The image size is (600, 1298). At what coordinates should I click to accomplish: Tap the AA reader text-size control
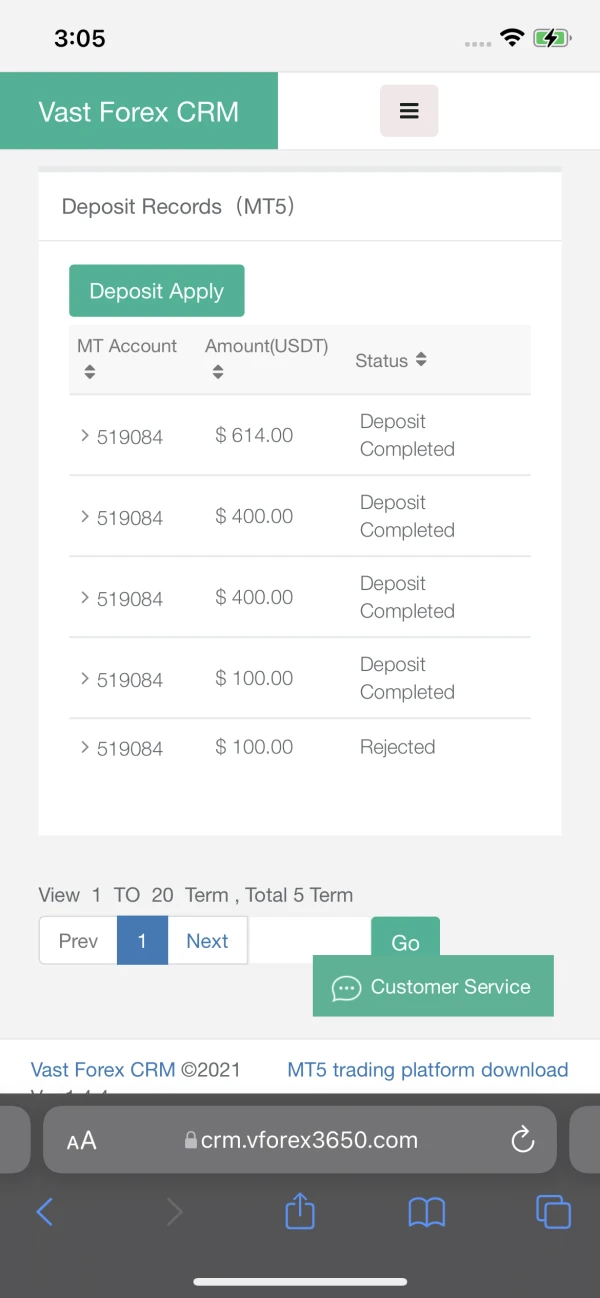(x=82, y=1141)
